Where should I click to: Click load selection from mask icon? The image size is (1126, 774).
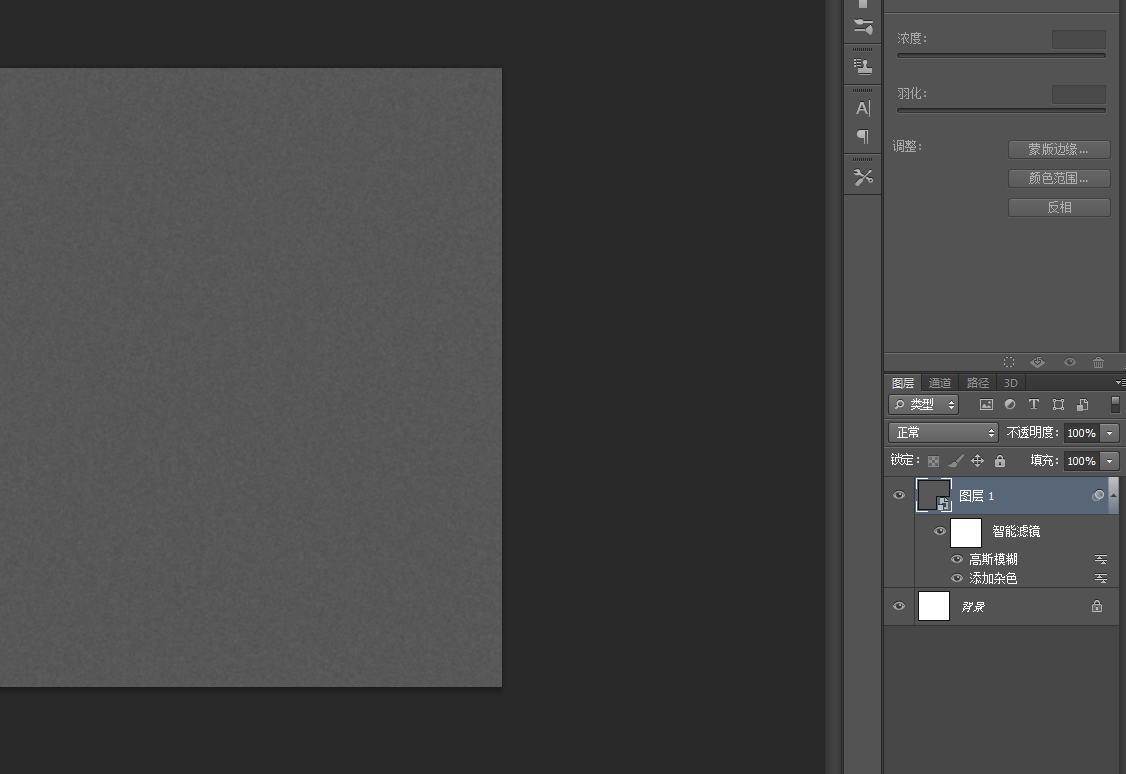1009,363
